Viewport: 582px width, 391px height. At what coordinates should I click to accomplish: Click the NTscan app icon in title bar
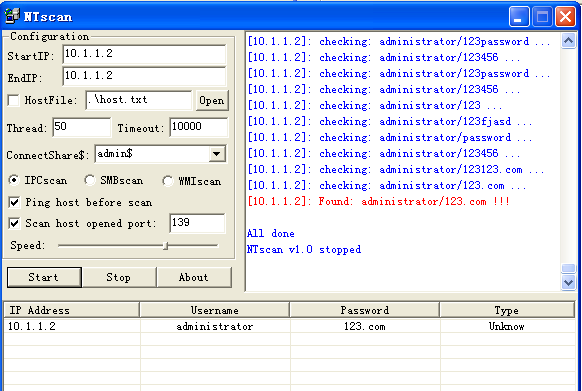[12, 16]
